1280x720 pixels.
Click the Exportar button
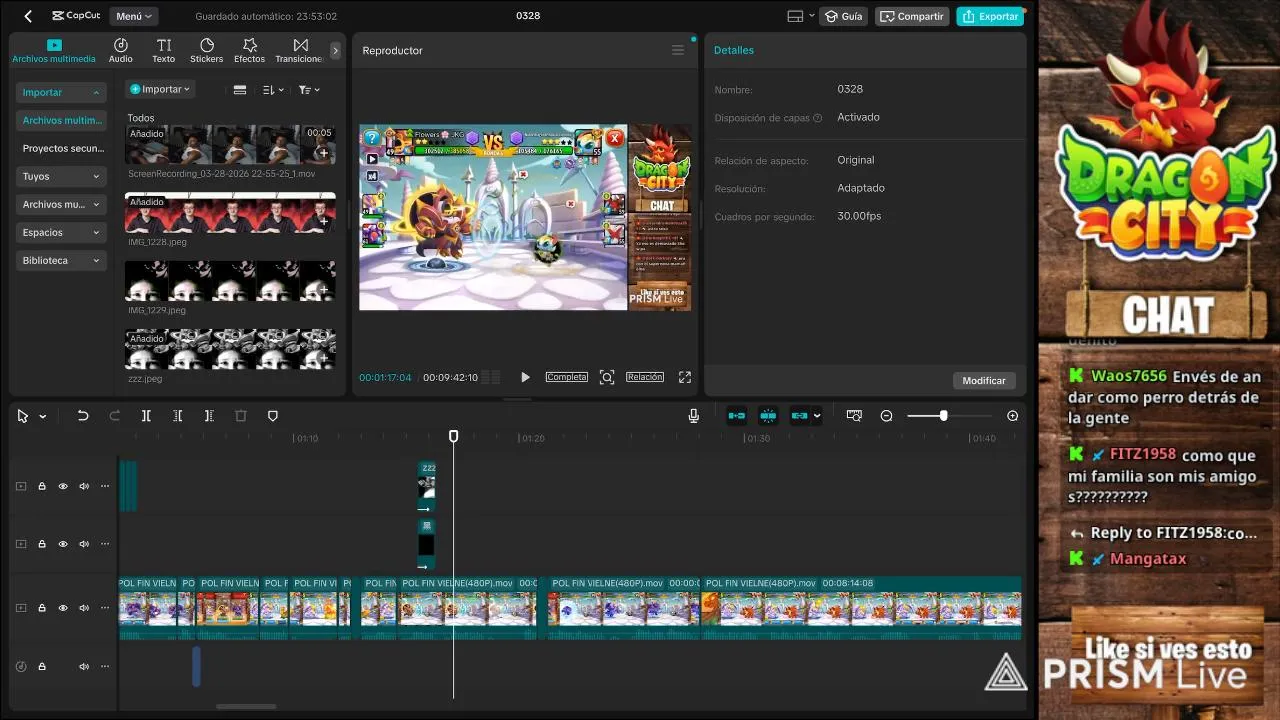pos(990,16)
